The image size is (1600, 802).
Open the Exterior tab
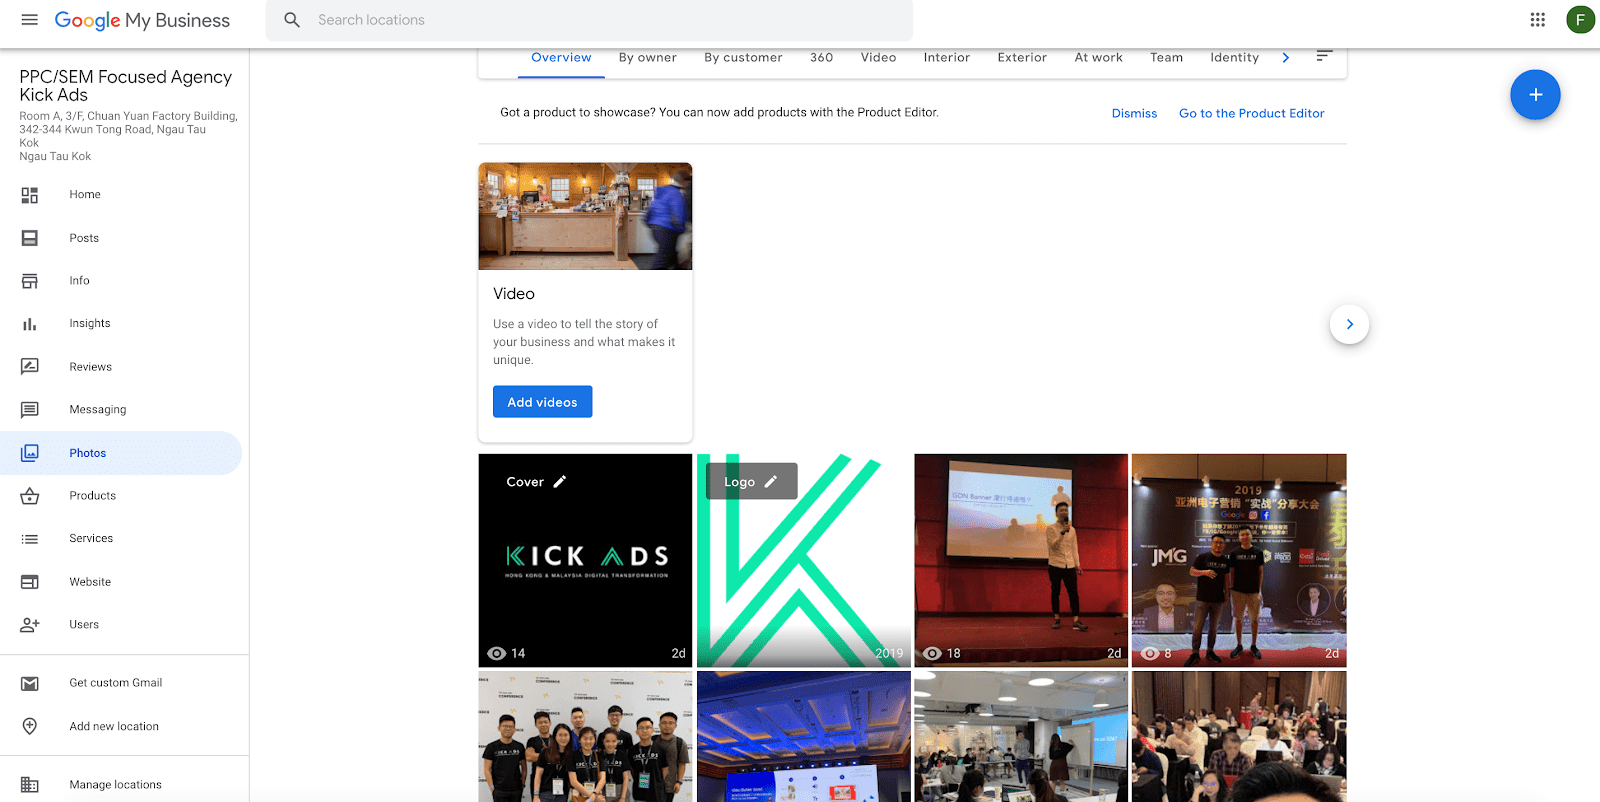[x=1022, y=58]
